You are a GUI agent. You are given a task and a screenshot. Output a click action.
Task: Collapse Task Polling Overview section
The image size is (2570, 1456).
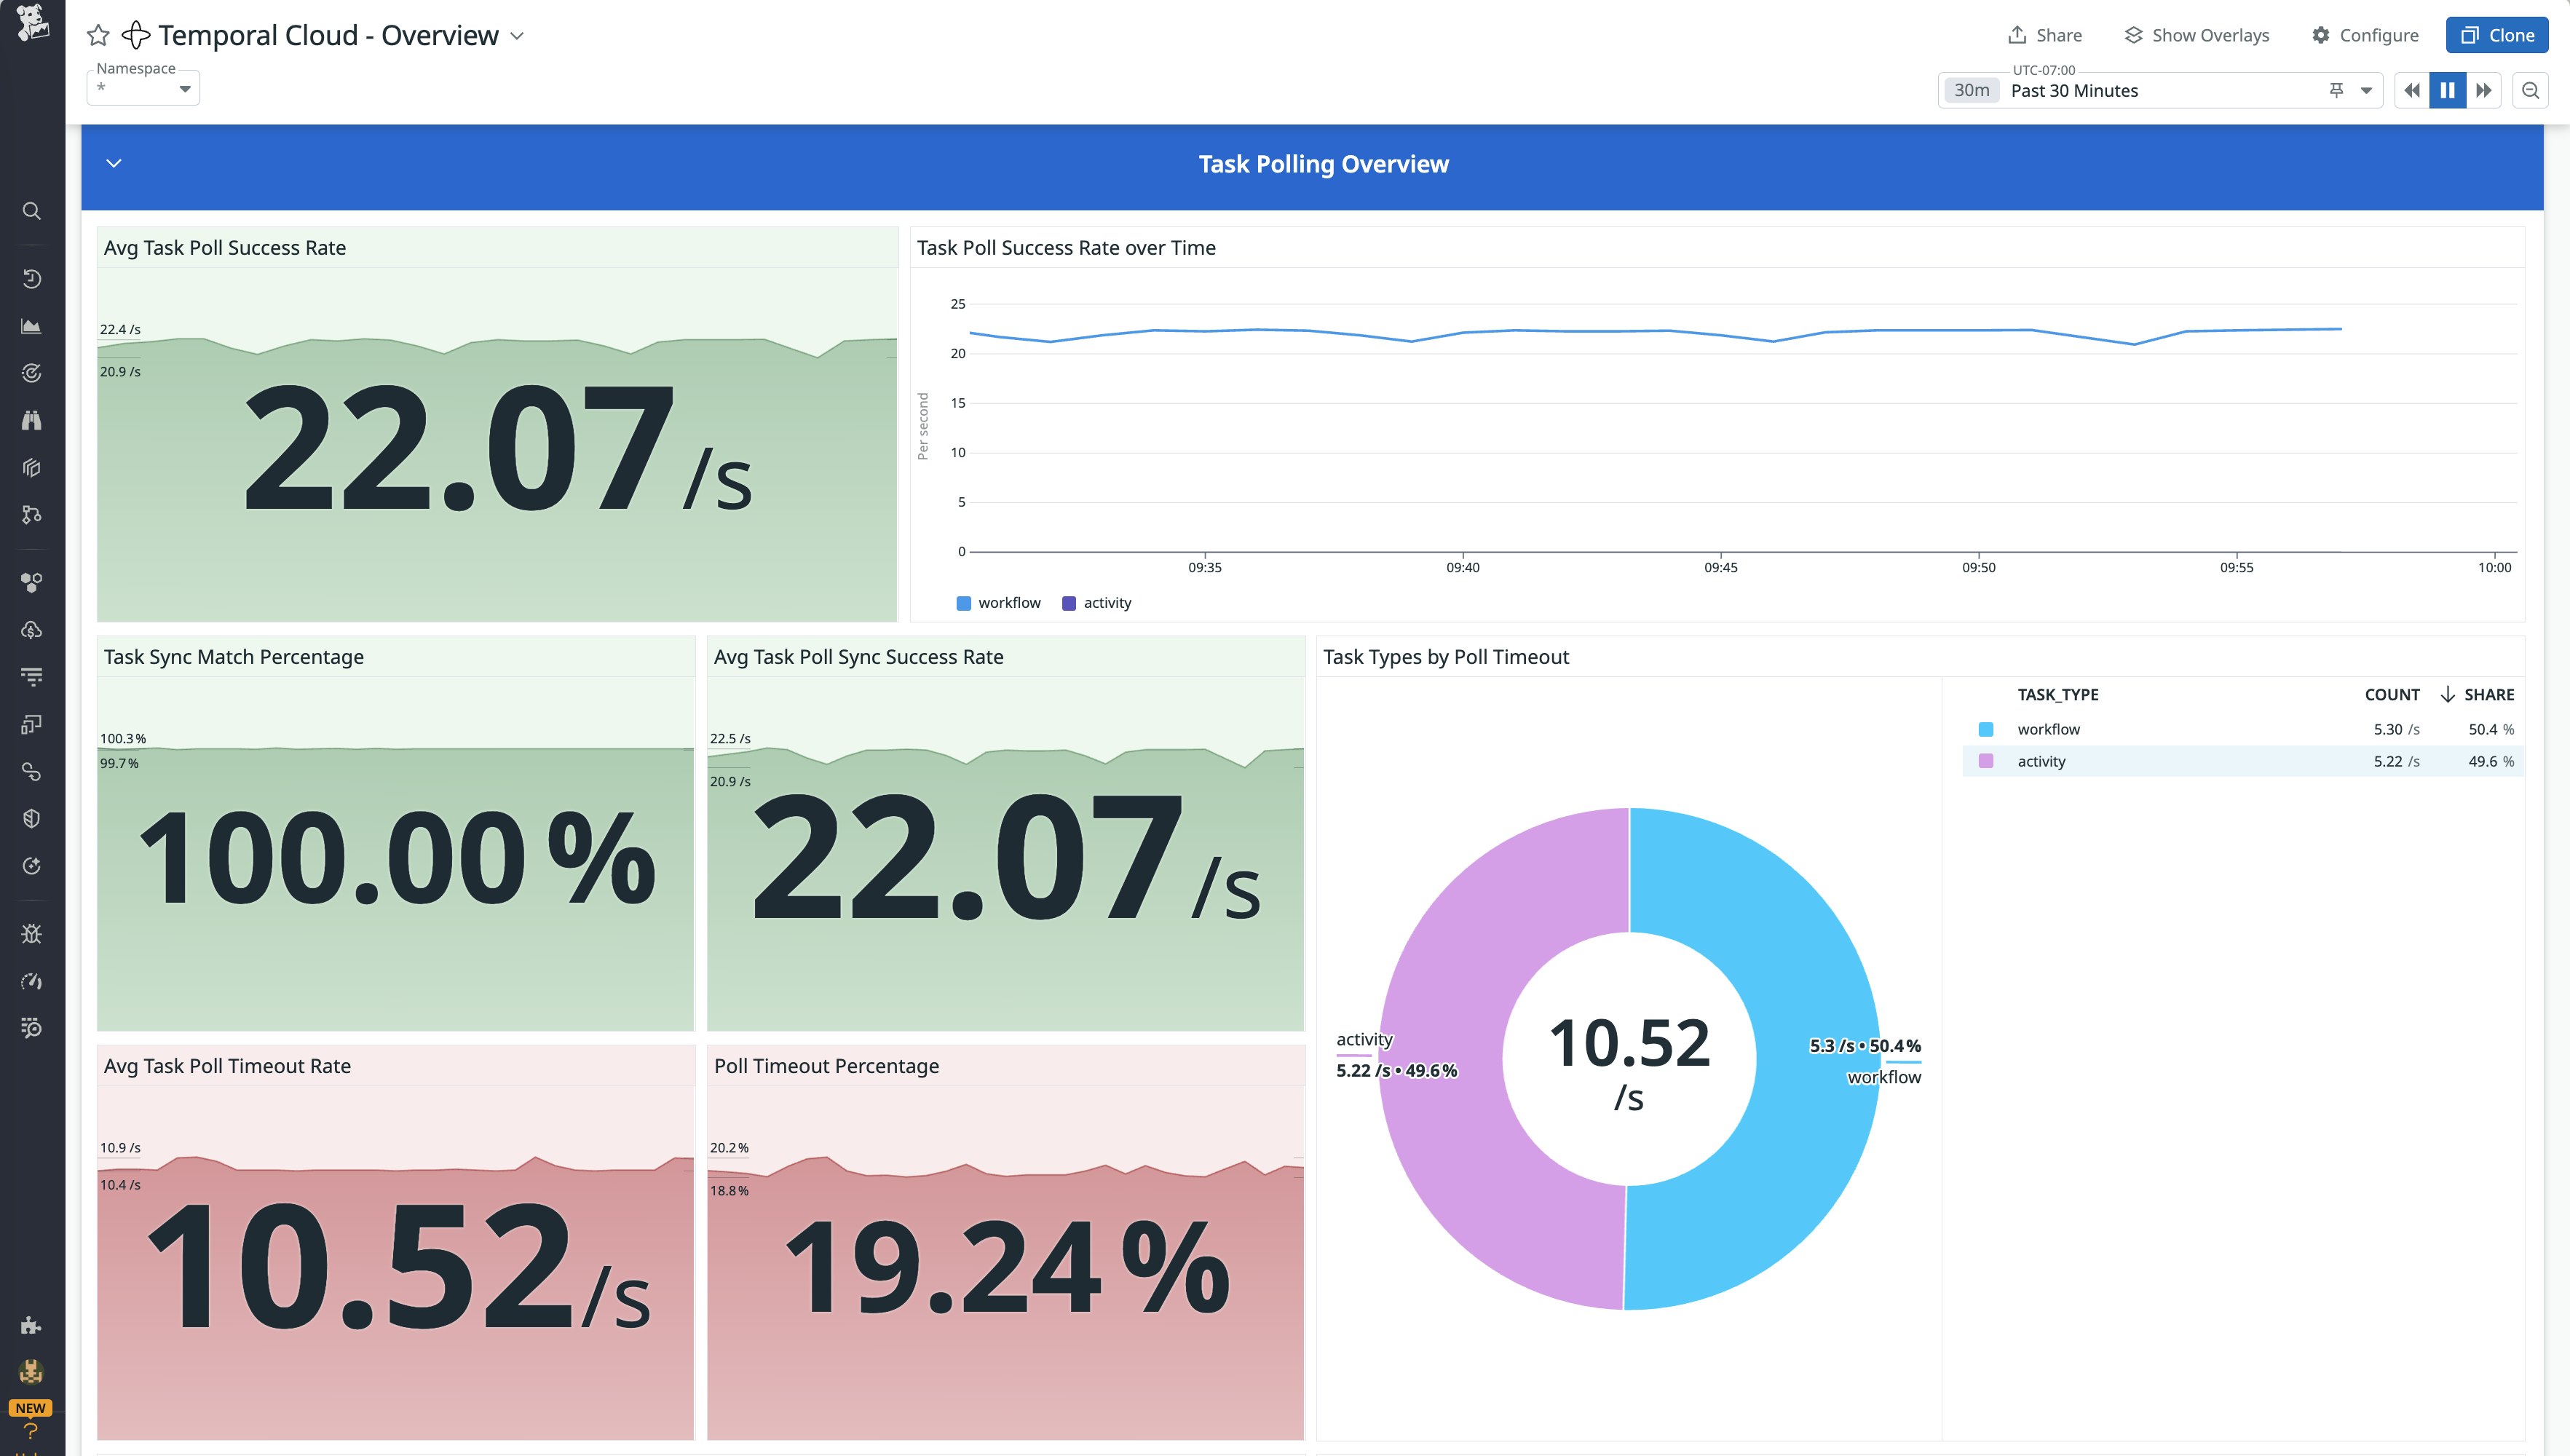point(114,163)
